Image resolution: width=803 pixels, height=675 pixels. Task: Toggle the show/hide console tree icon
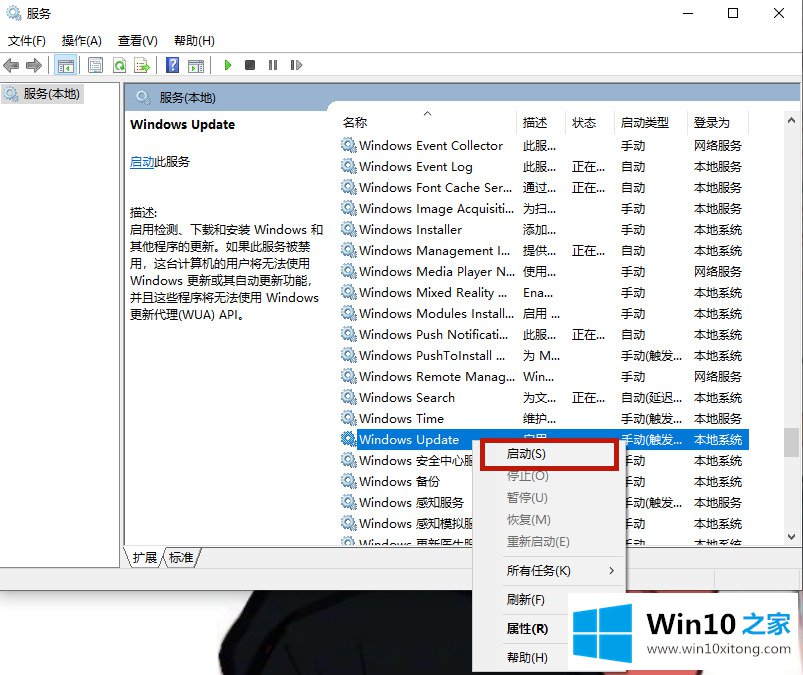tap(66, 65)
